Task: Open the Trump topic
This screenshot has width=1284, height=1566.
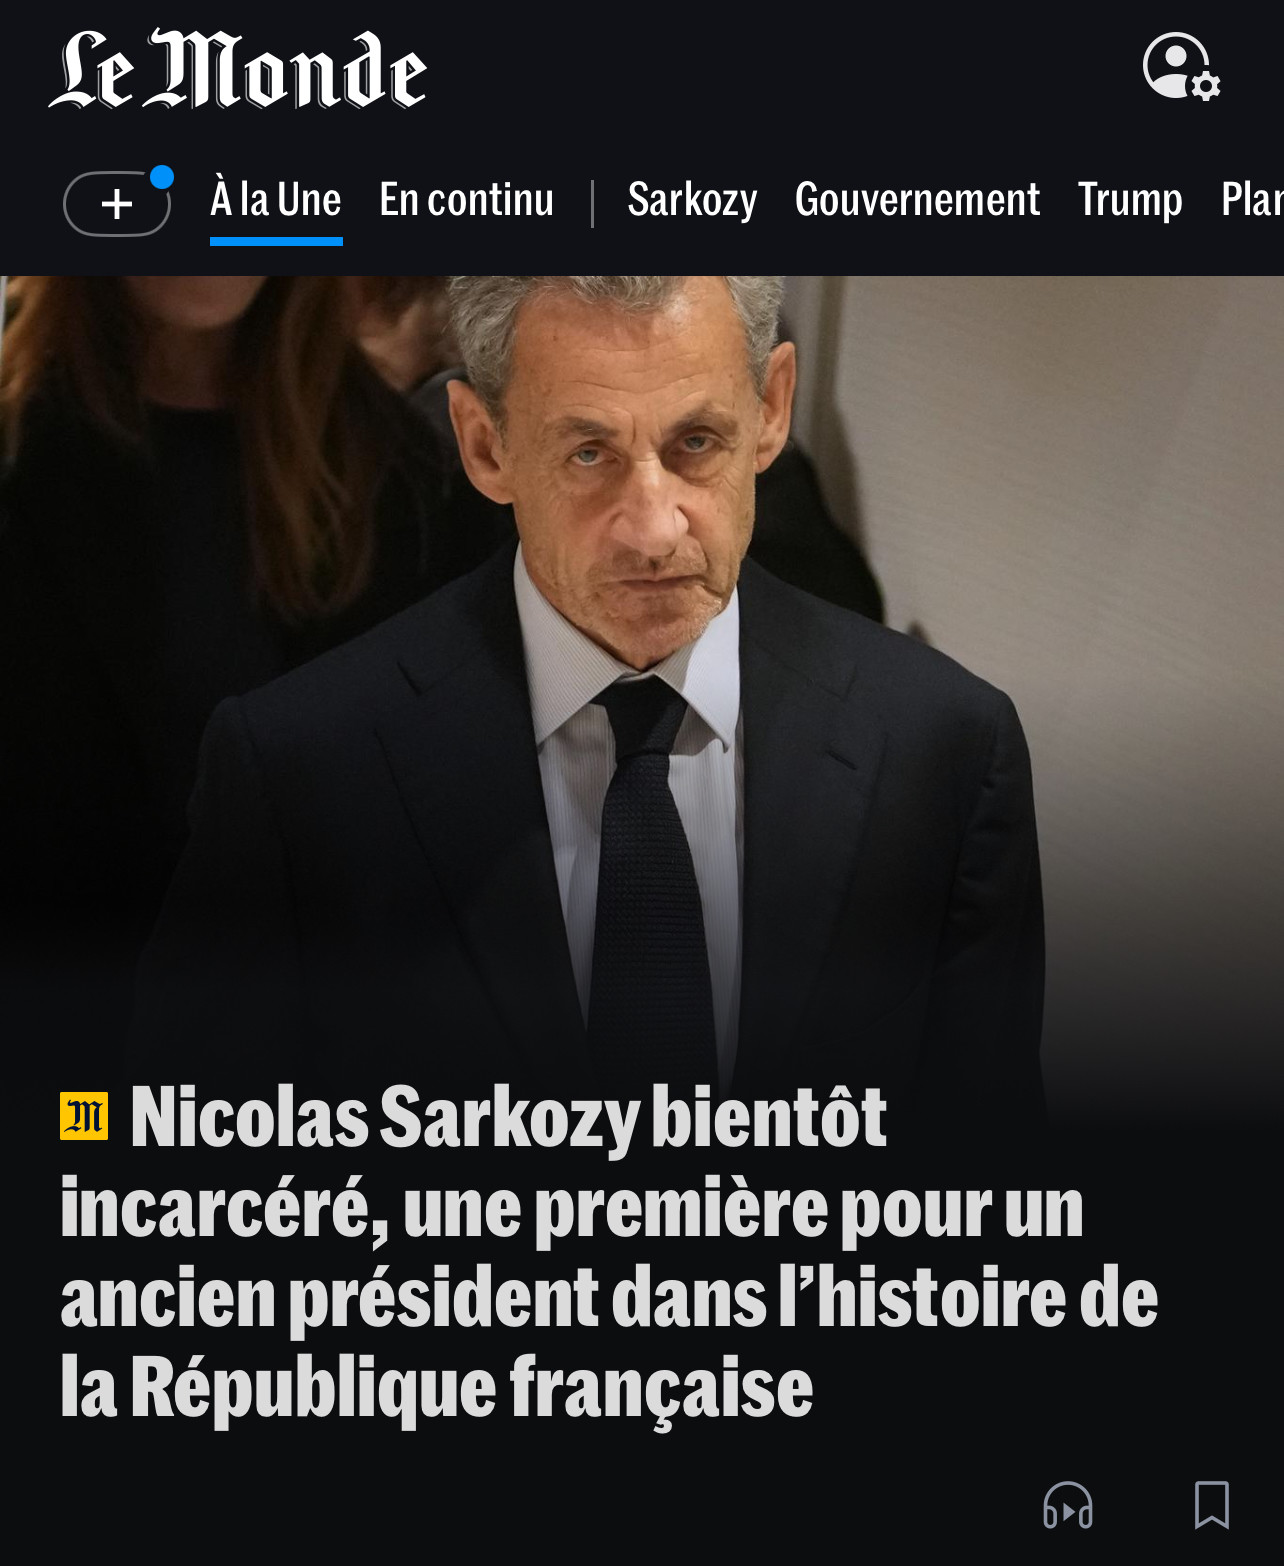Action: point(1130,199)
